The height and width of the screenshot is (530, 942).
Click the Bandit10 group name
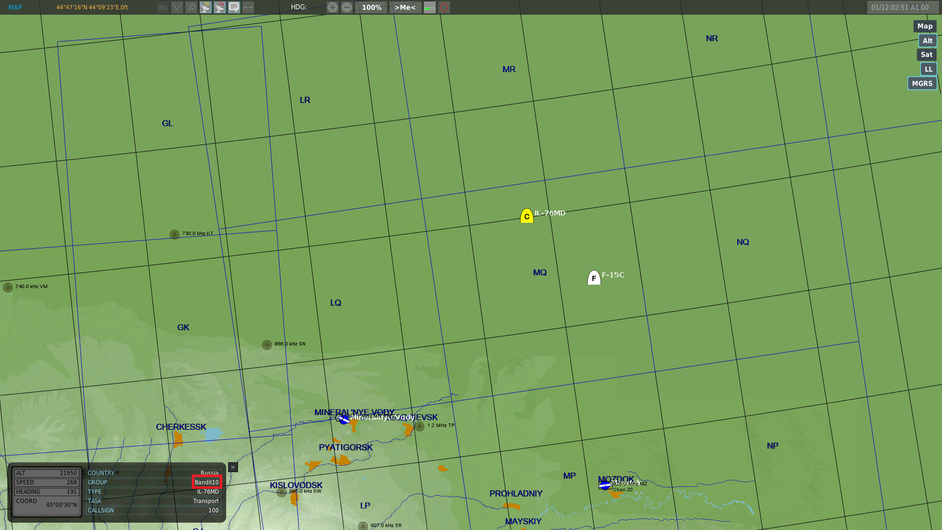[x=206, y=482]
